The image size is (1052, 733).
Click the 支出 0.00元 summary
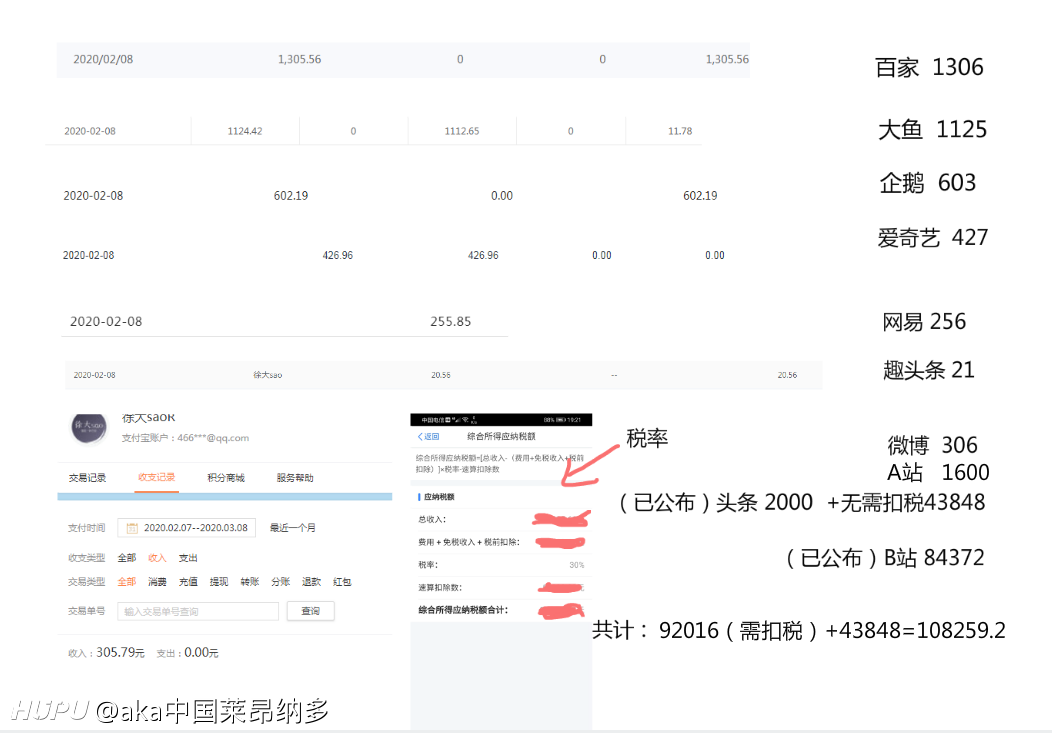click(187, 653)
